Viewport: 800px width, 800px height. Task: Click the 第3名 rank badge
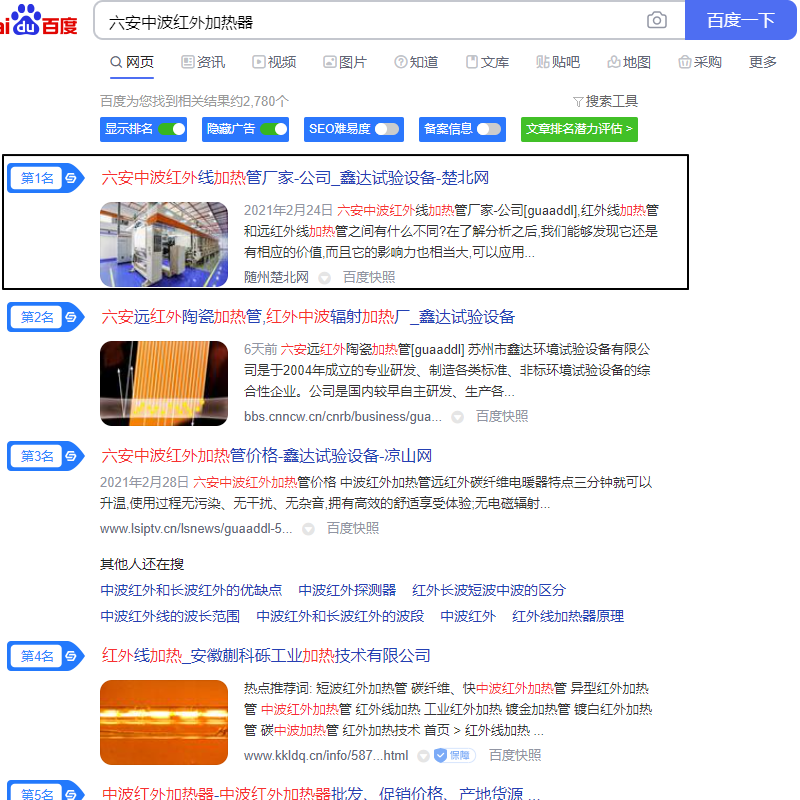click(45, 456)
